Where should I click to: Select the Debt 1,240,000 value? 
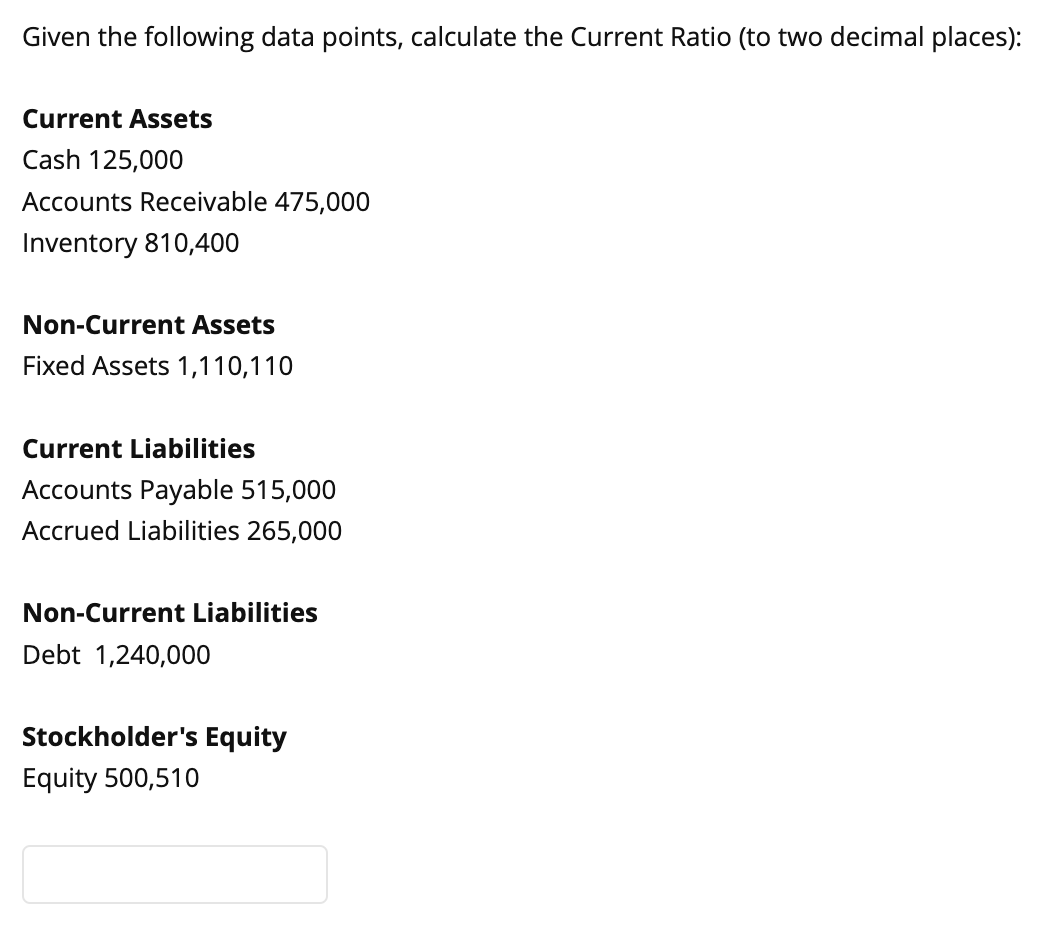116,655
